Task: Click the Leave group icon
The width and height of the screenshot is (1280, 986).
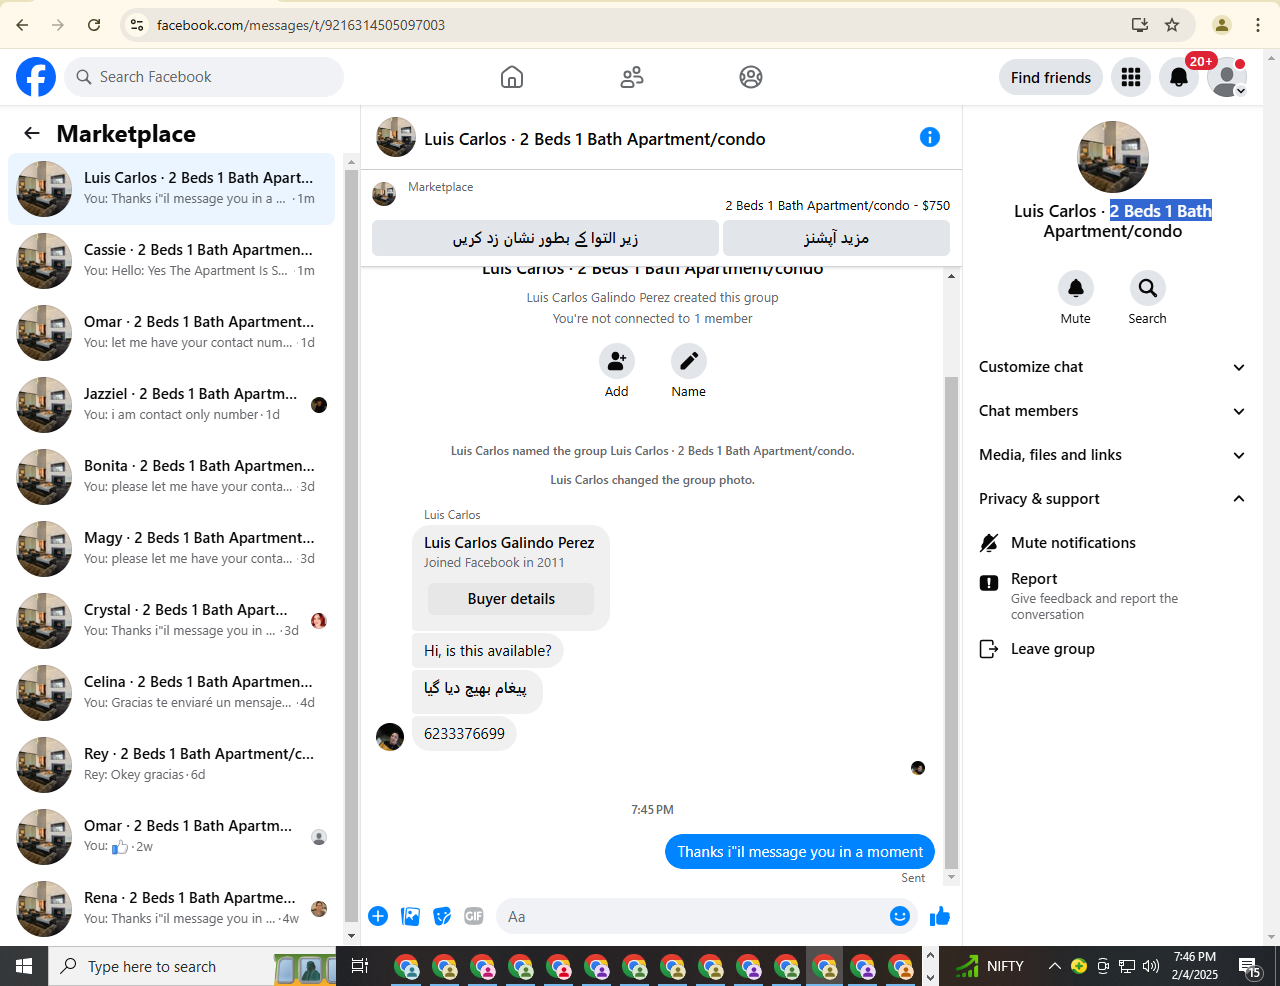Action: point(989,649)
